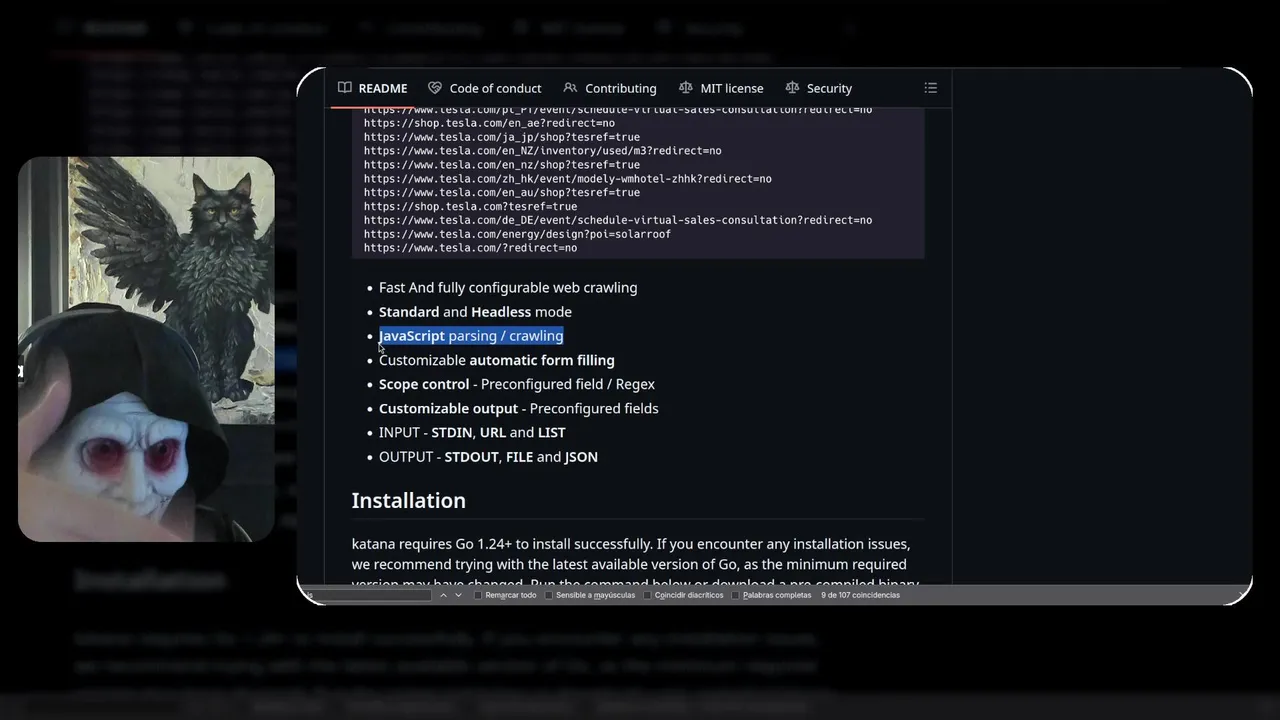Viewport: 1280px width, 720px height.
Task: Click the 'INPUT - STDIN, URL and LIST' bullet
Action: tap(472, 432)
